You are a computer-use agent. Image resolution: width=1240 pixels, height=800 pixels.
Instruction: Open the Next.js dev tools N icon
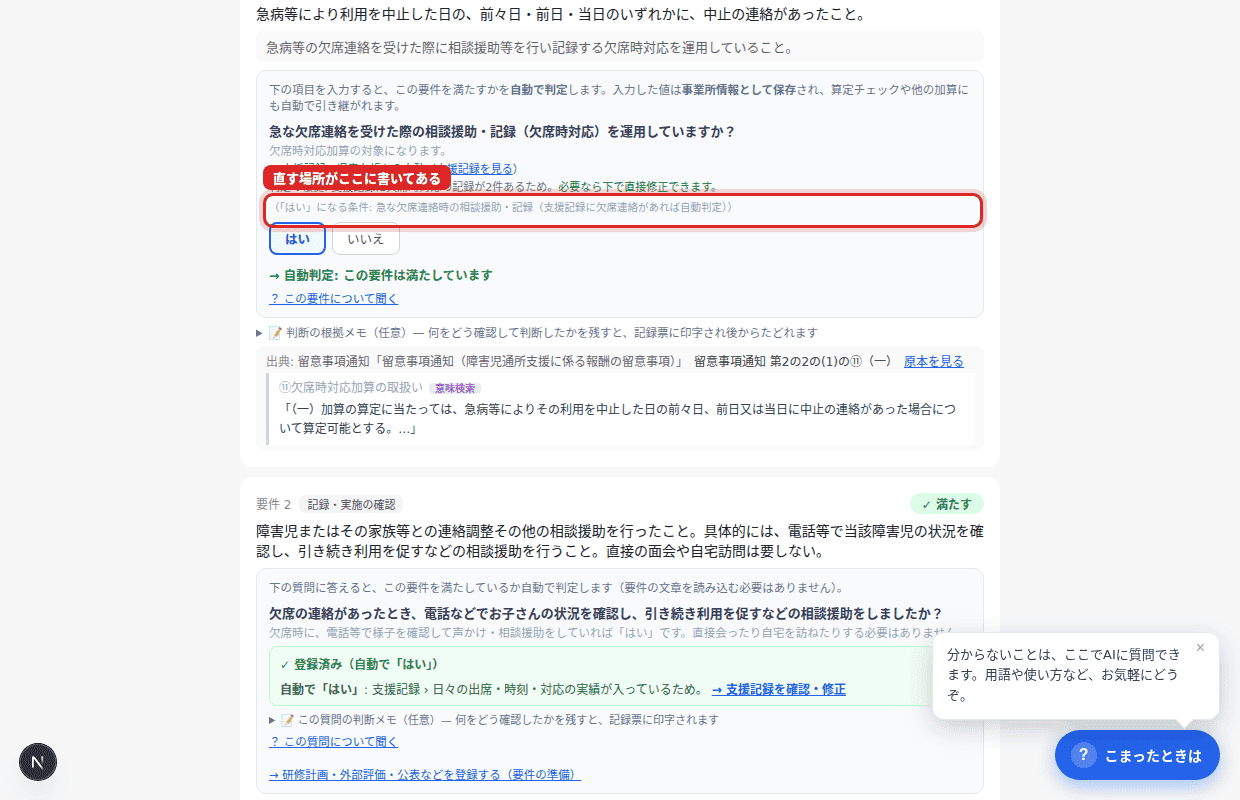[x=38, y=762]
